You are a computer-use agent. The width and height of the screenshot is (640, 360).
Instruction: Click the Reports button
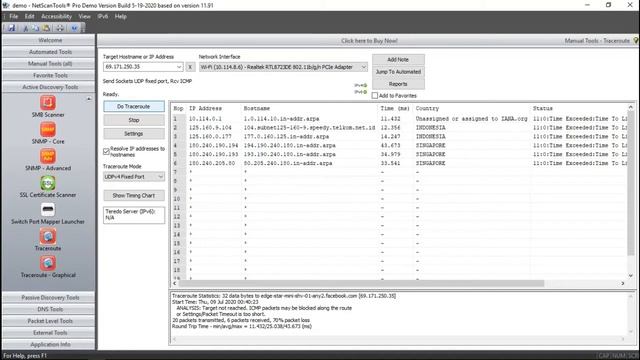point(398,84)
